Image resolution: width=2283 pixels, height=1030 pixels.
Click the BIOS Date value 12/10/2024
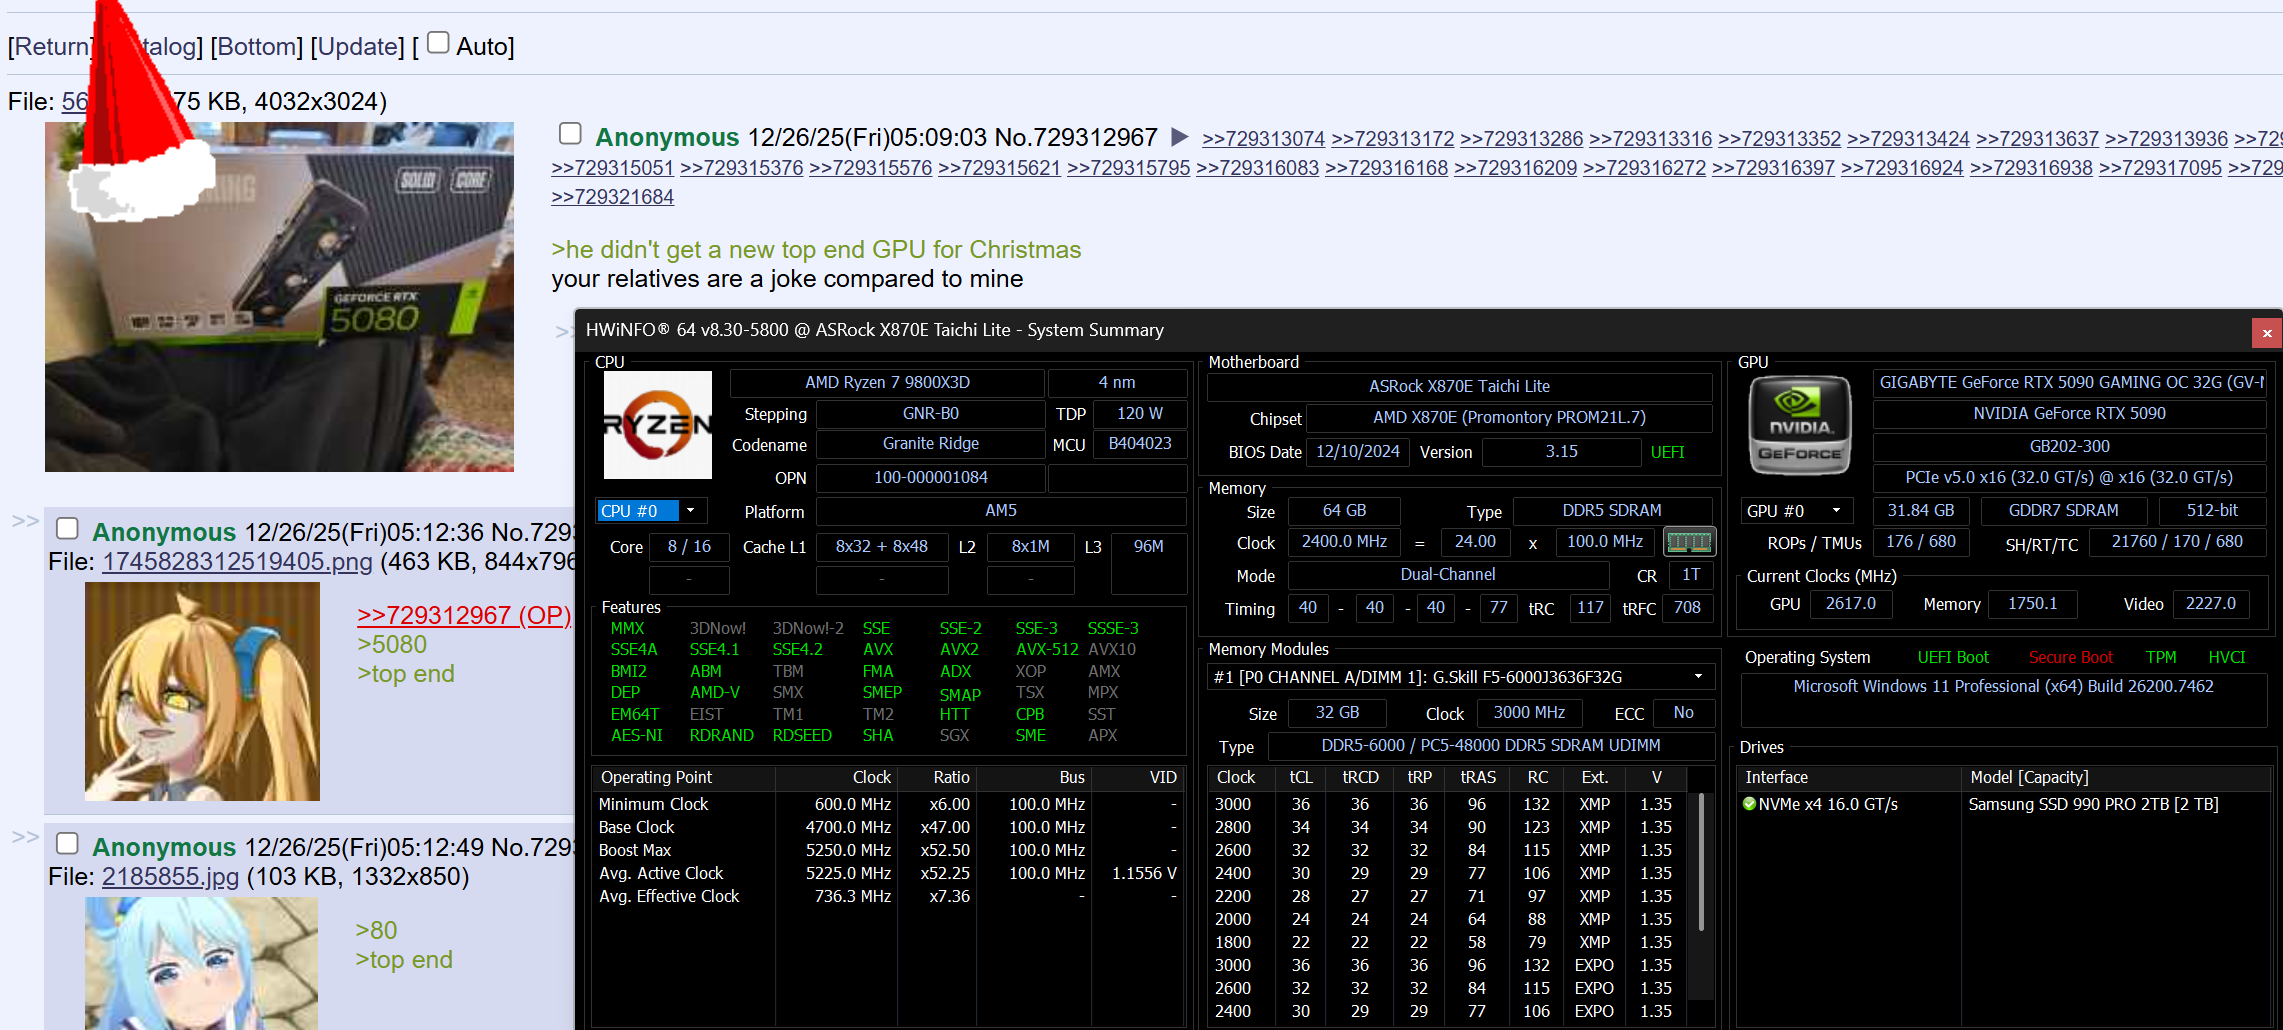pyautogui.click(x=1357, y=452)
